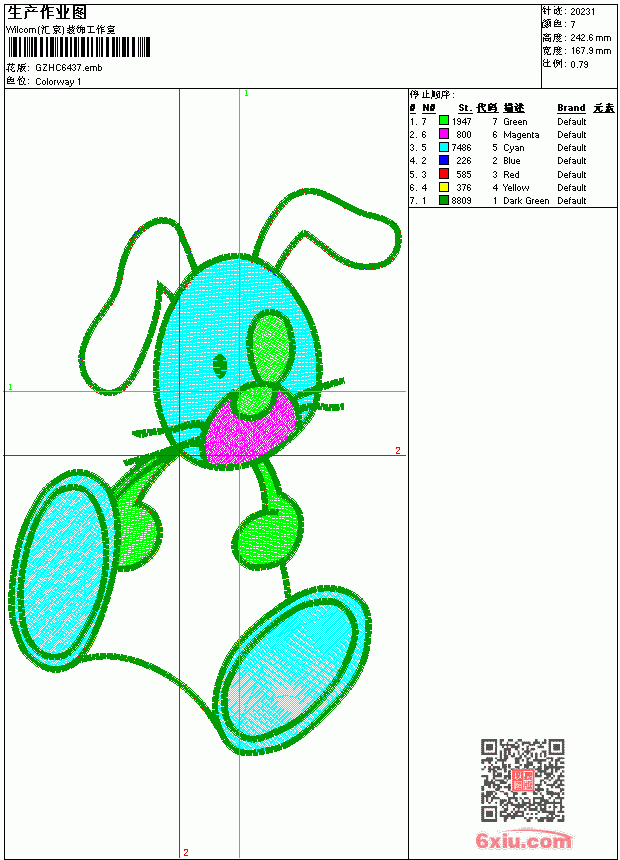Open the 6xiu.com watermark link

coord(523,839)
